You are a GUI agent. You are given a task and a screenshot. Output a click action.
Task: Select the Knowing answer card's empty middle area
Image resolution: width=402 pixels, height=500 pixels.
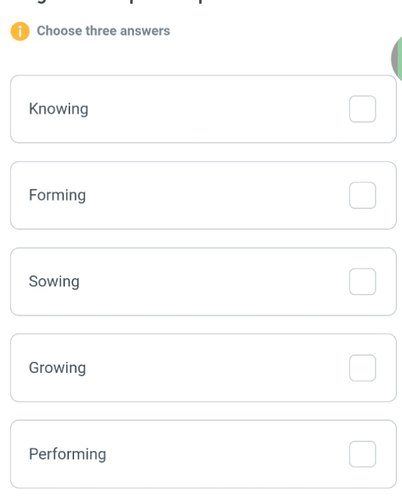tap(217, 109)
